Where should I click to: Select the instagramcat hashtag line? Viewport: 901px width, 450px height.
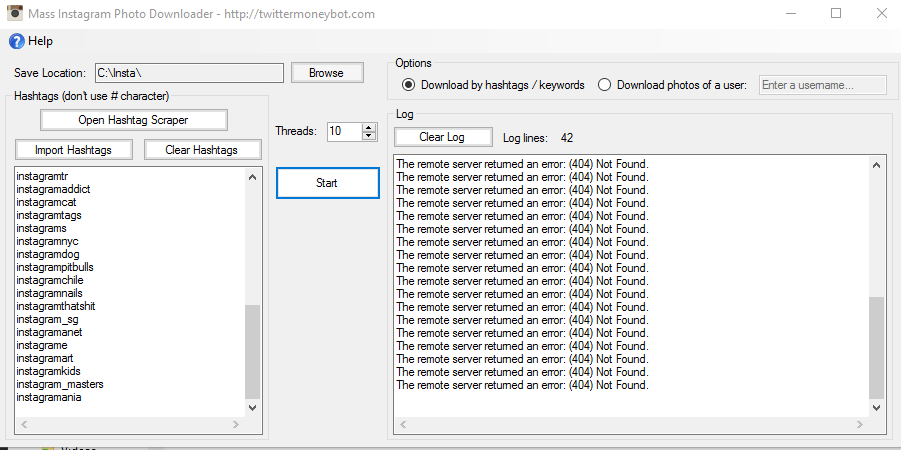pos(46,202)
